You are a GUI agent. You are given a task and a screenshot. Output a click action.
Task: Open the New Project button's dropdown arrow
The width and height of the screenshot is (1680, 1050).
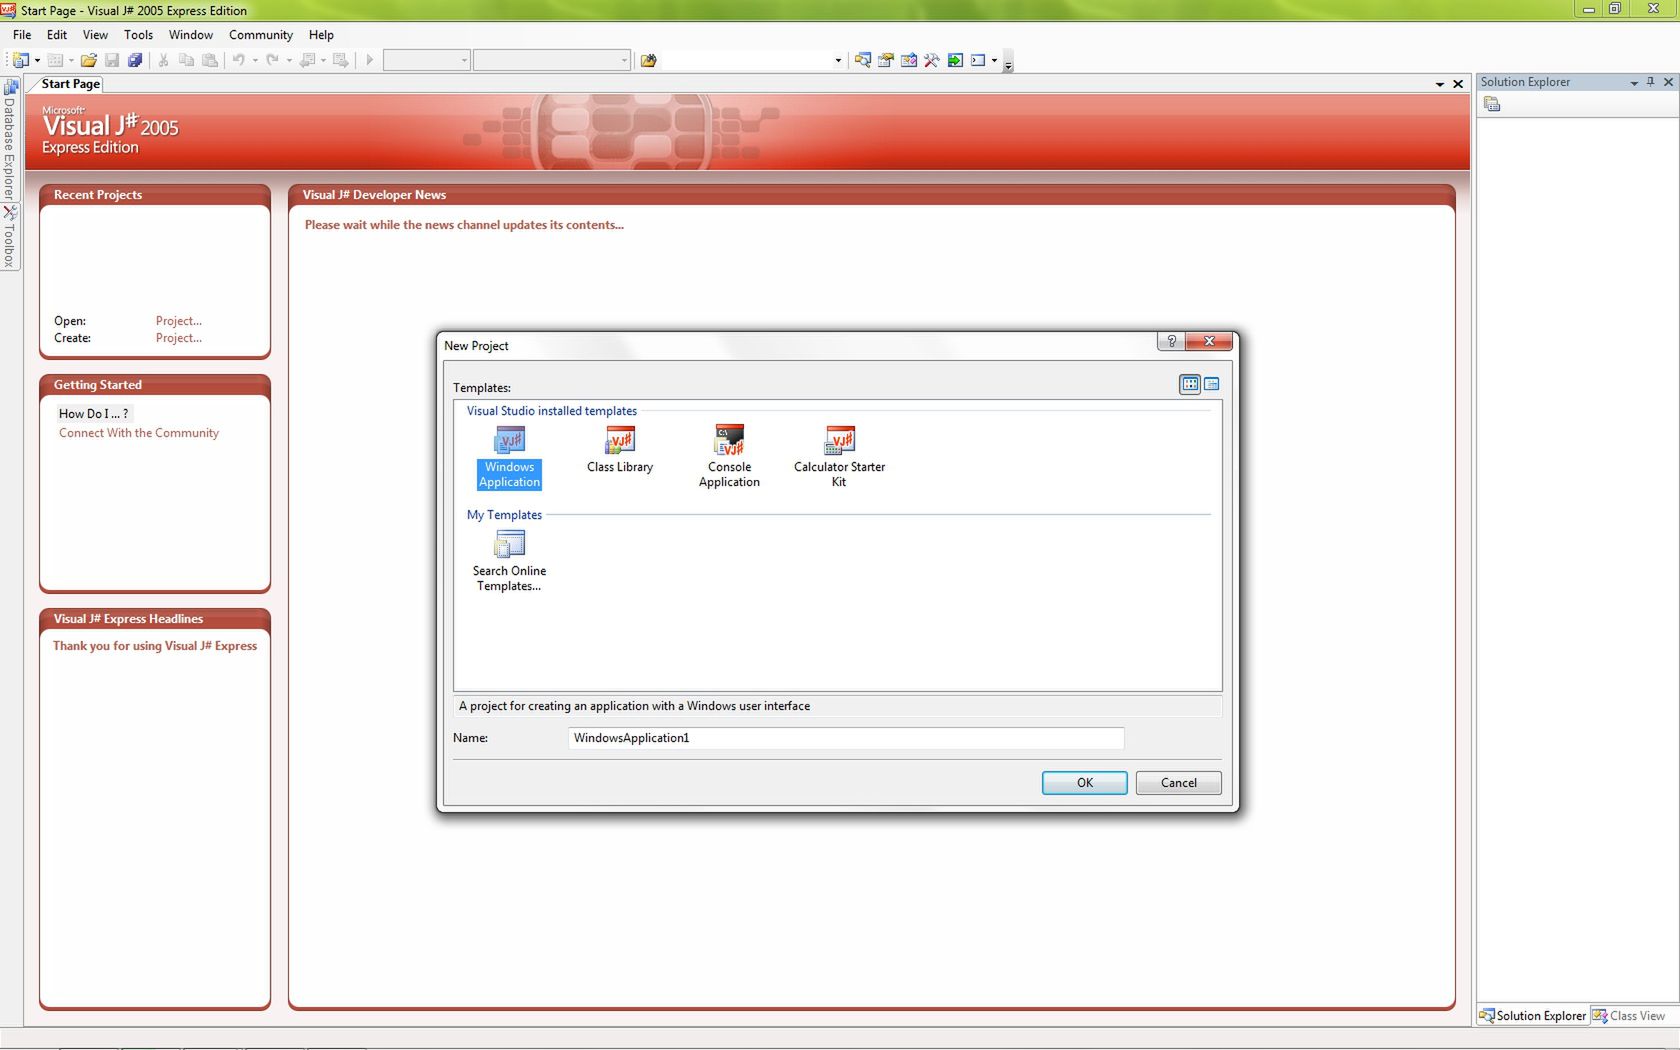(37, 60)
